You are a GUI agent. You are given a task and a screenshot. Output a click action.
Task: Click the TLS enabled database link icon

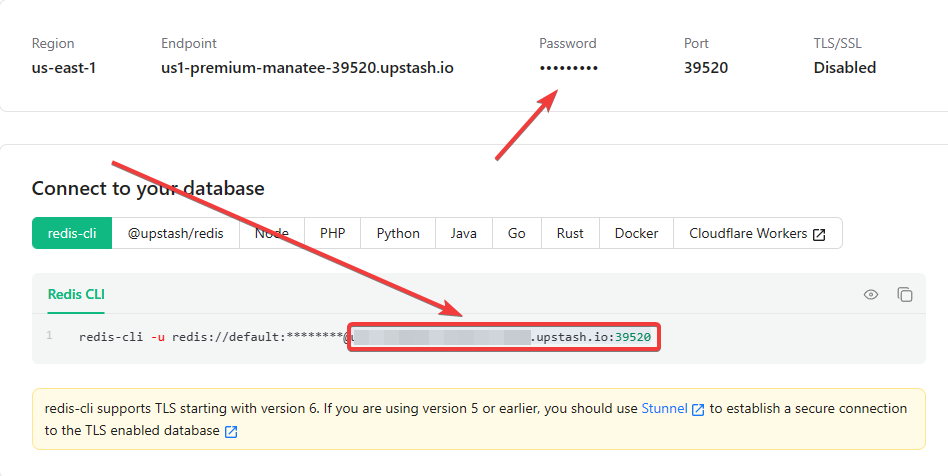(231, 431)
